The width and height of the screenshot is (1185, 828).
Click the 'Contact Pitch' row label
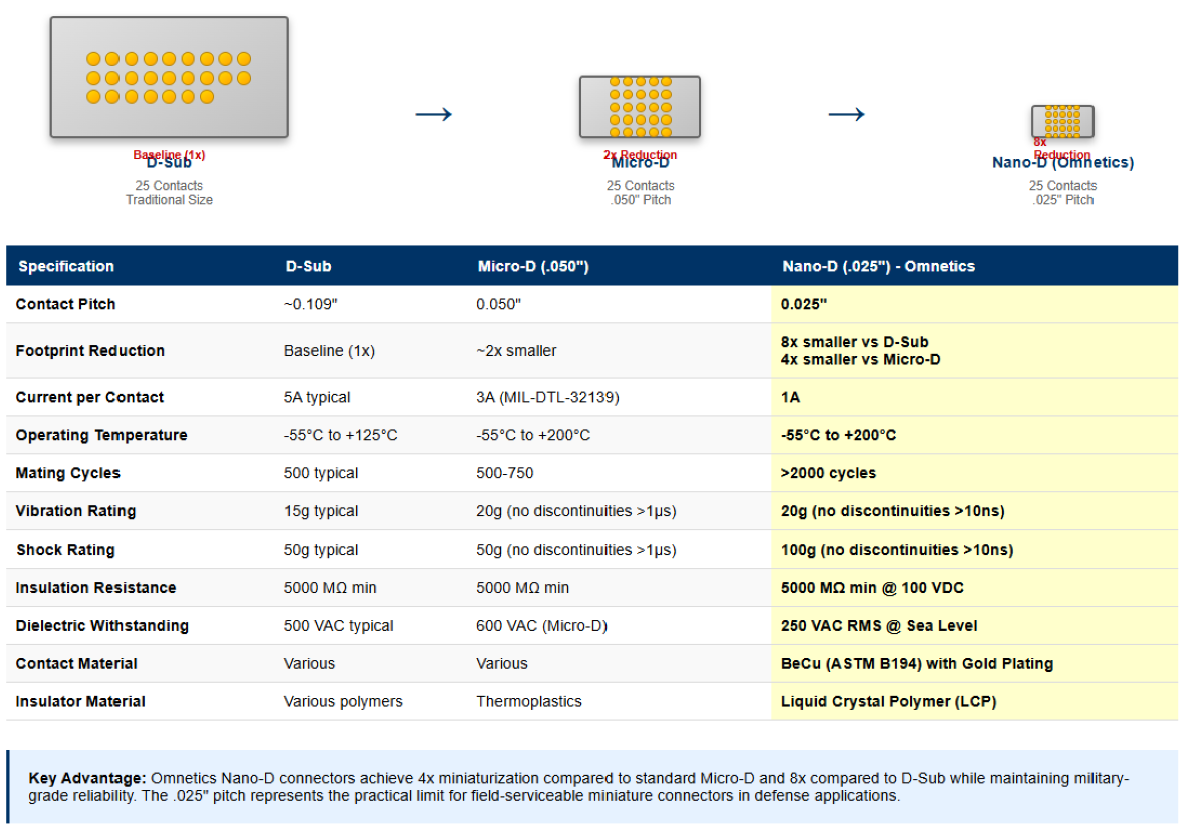click(x=65, y=304)
